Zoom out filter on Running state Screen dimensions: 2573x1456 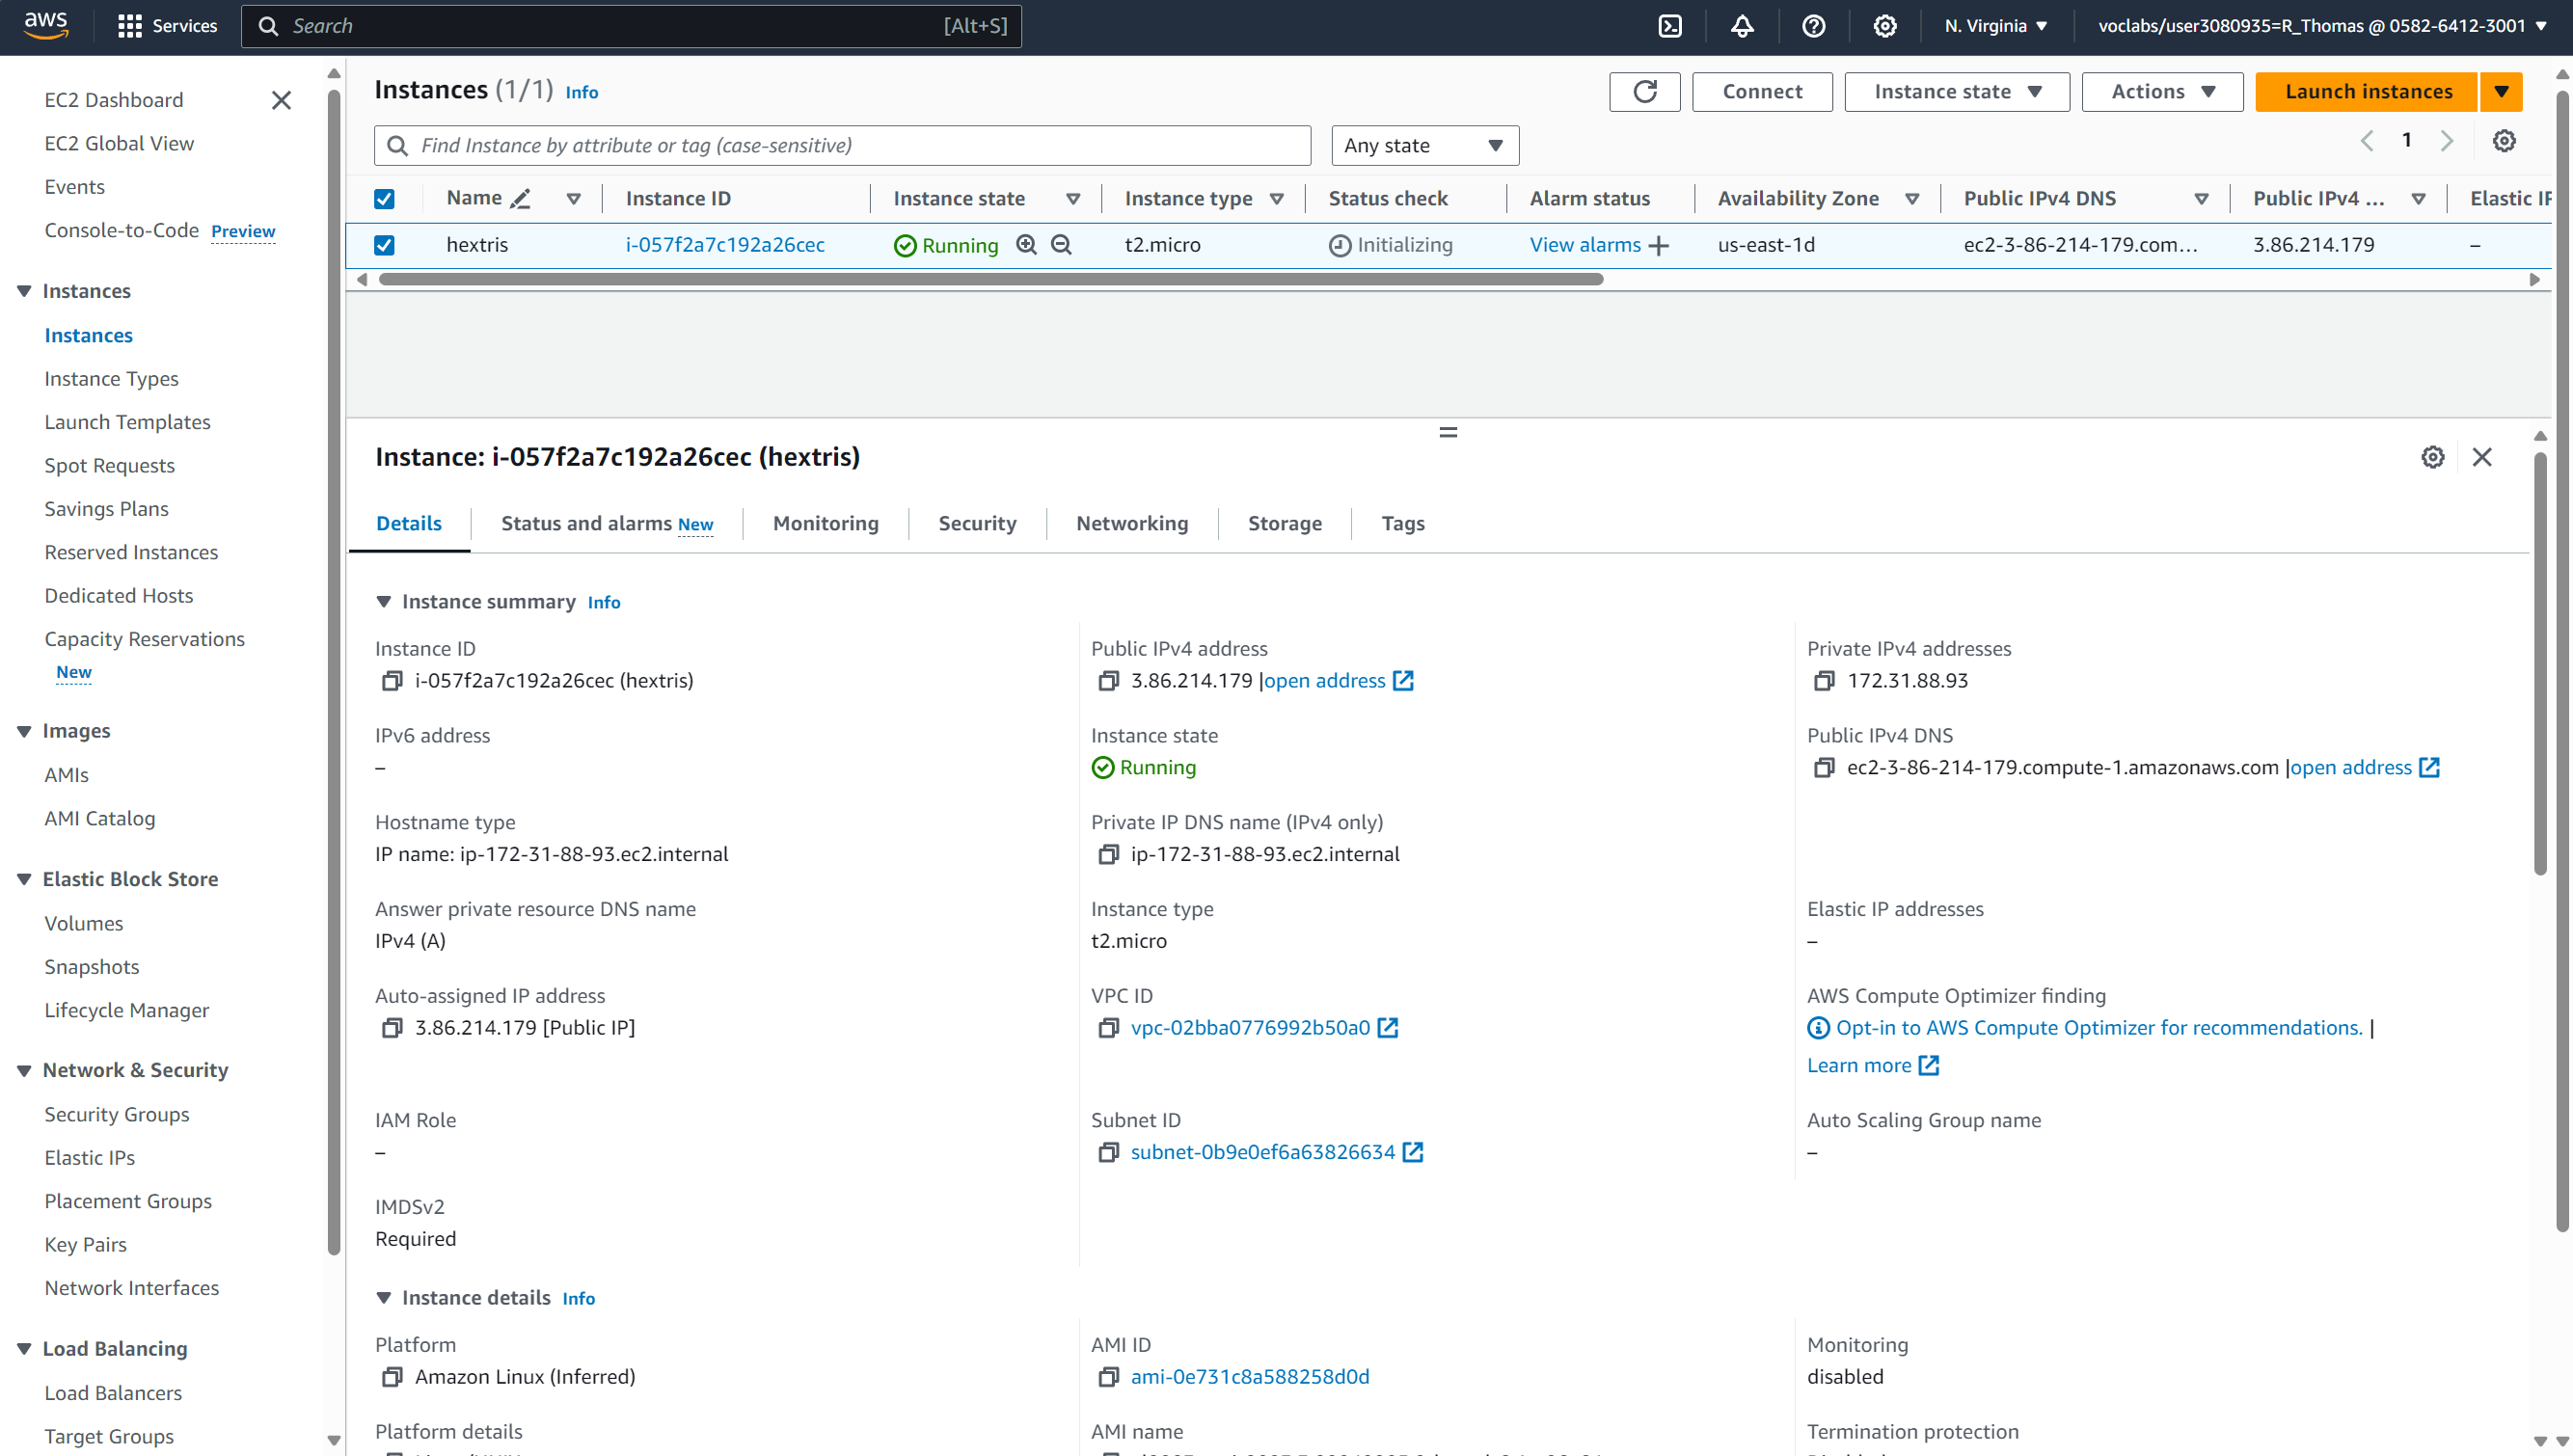[1061, 245]
